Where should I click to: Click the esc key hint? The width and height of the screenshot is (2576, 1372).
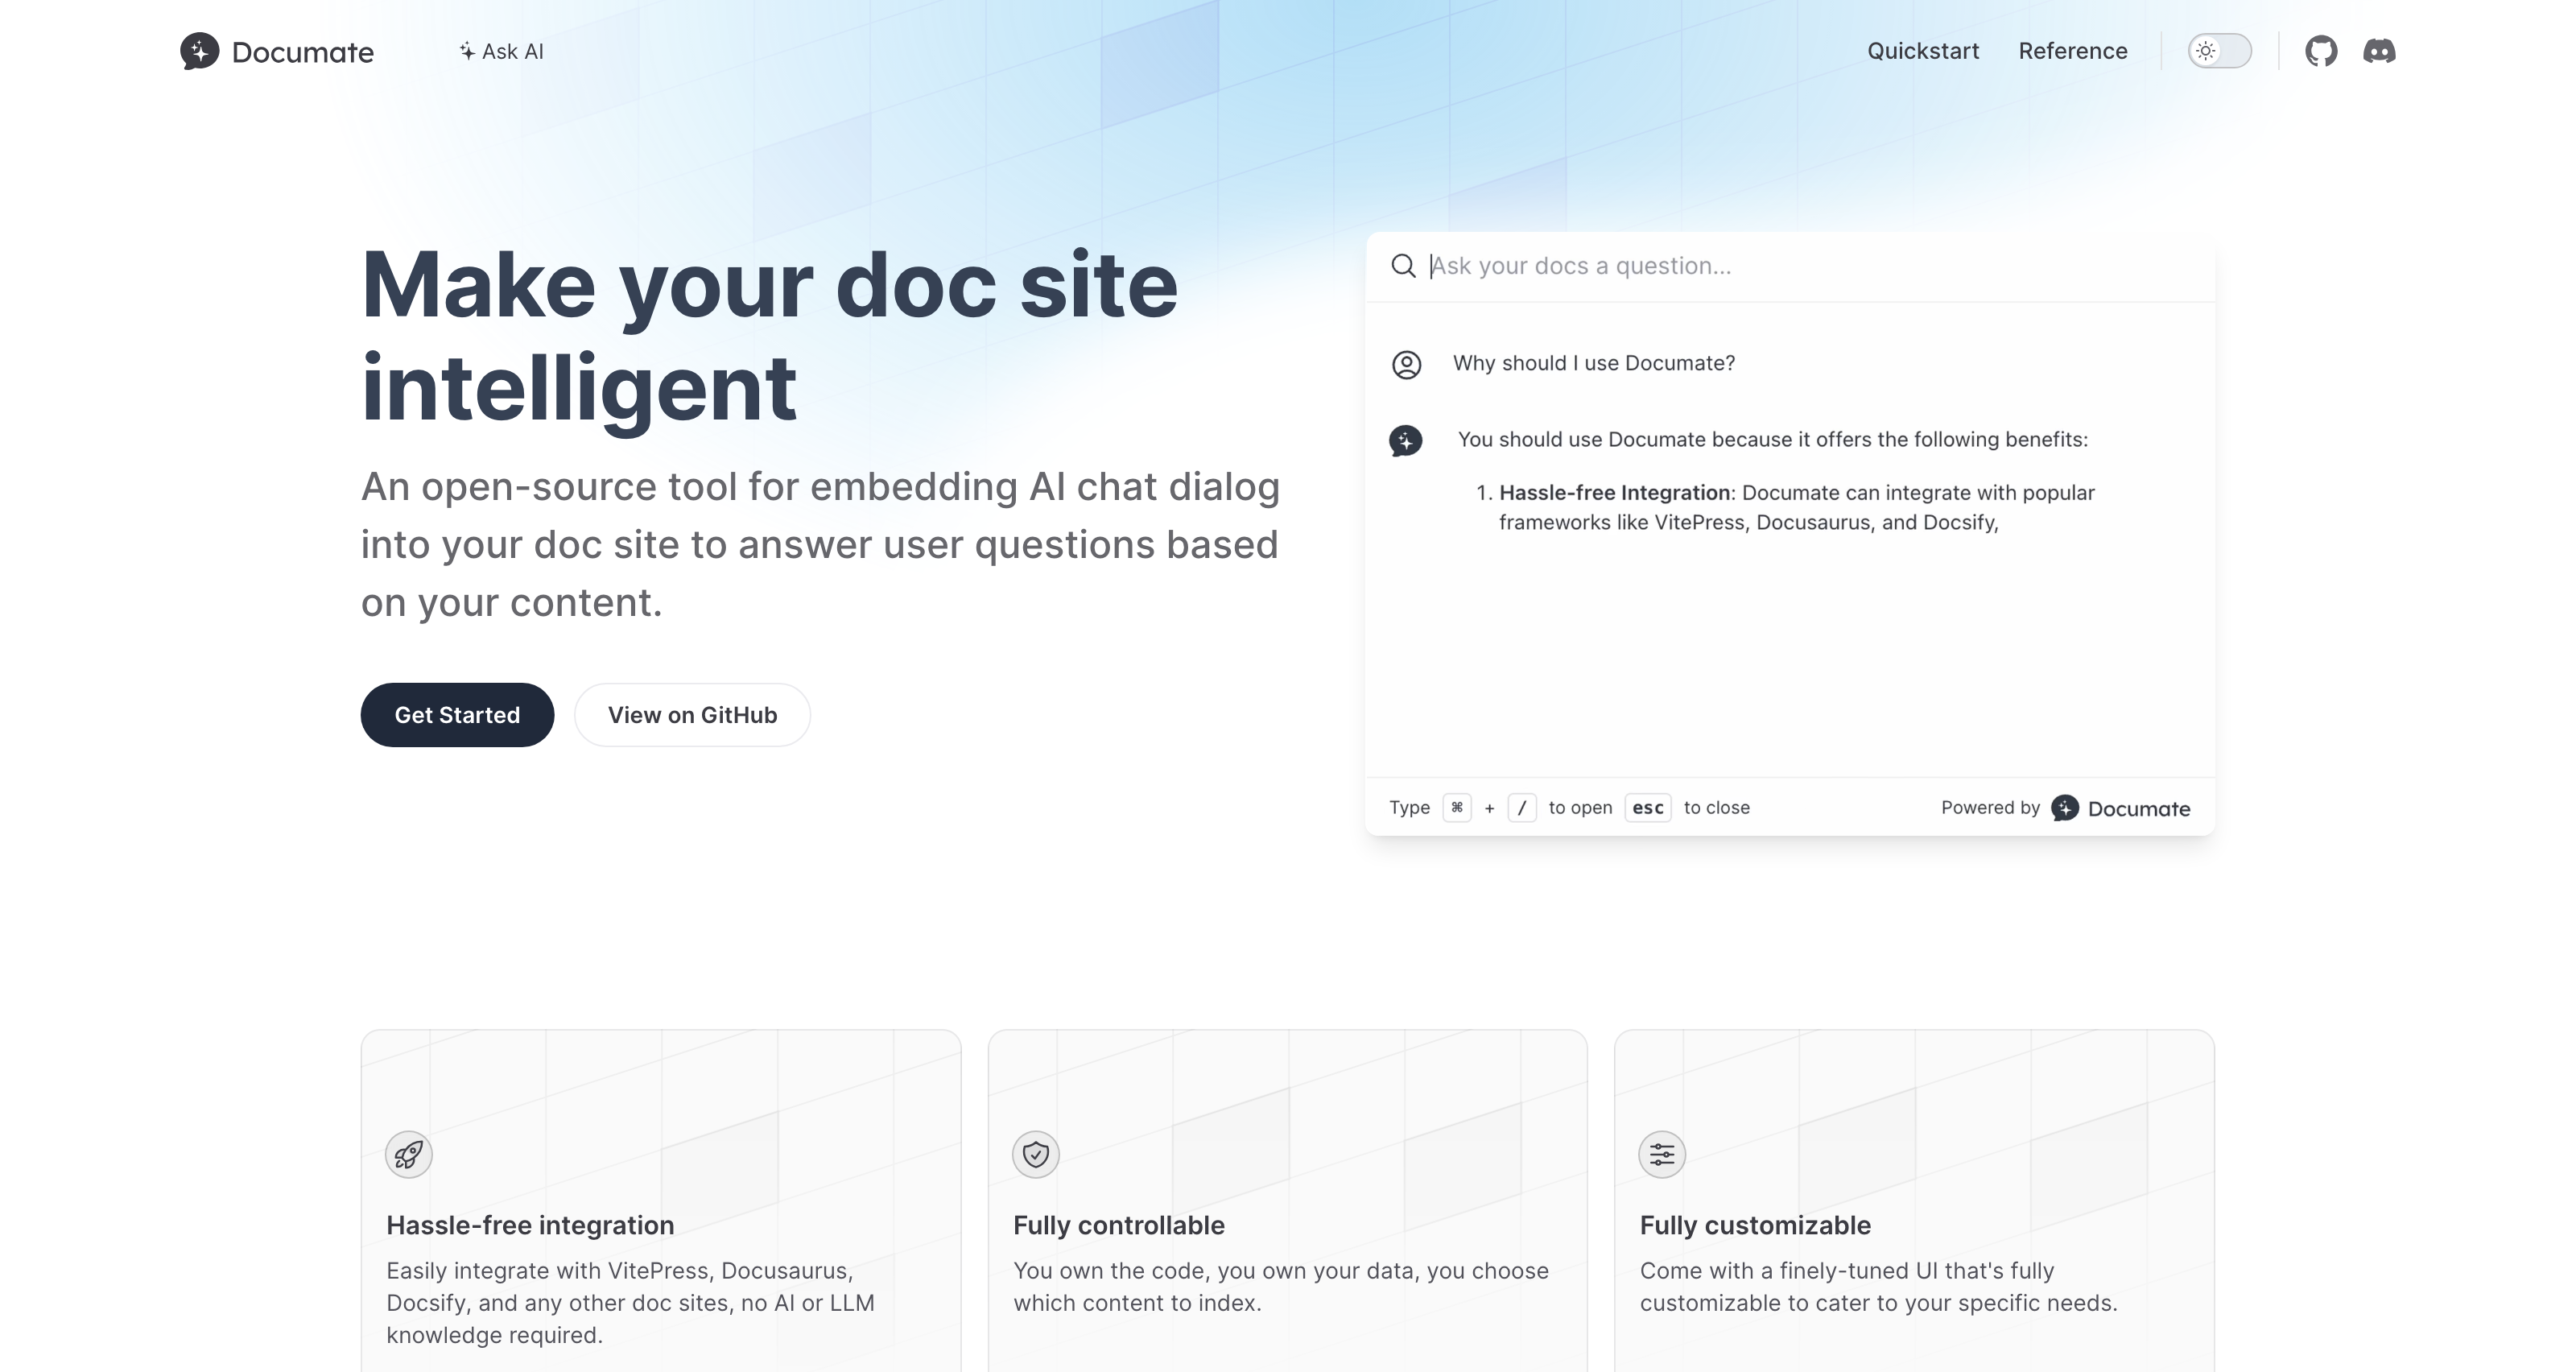pos(1647,808)
